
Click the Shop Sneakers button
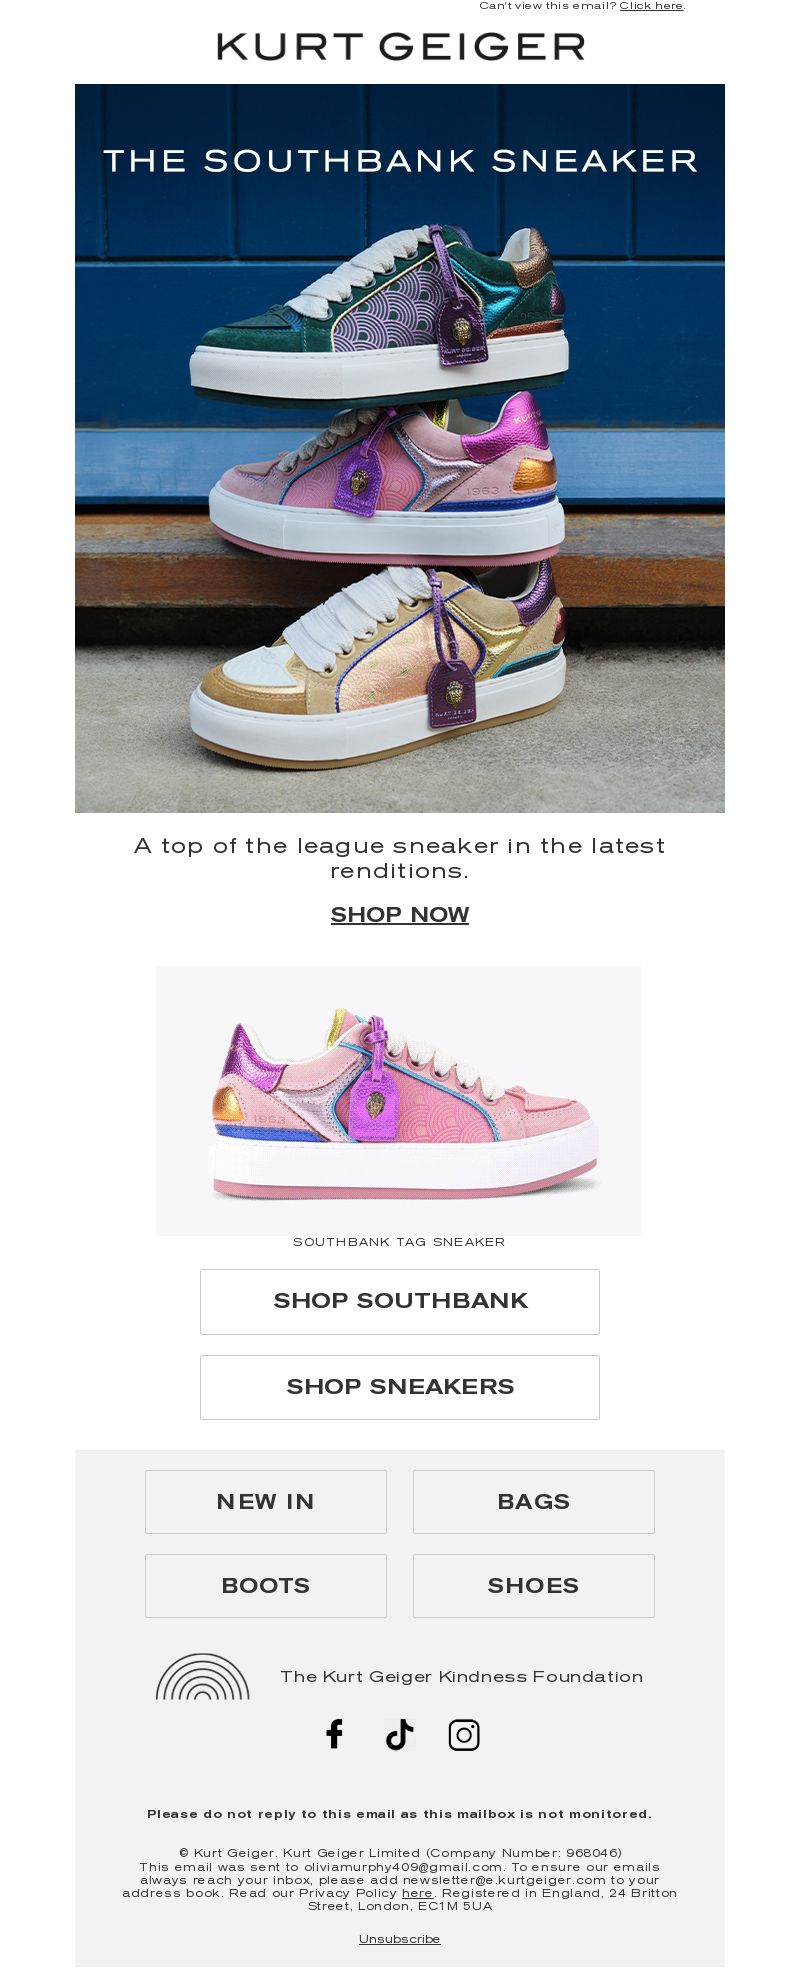pos(400,1387)
